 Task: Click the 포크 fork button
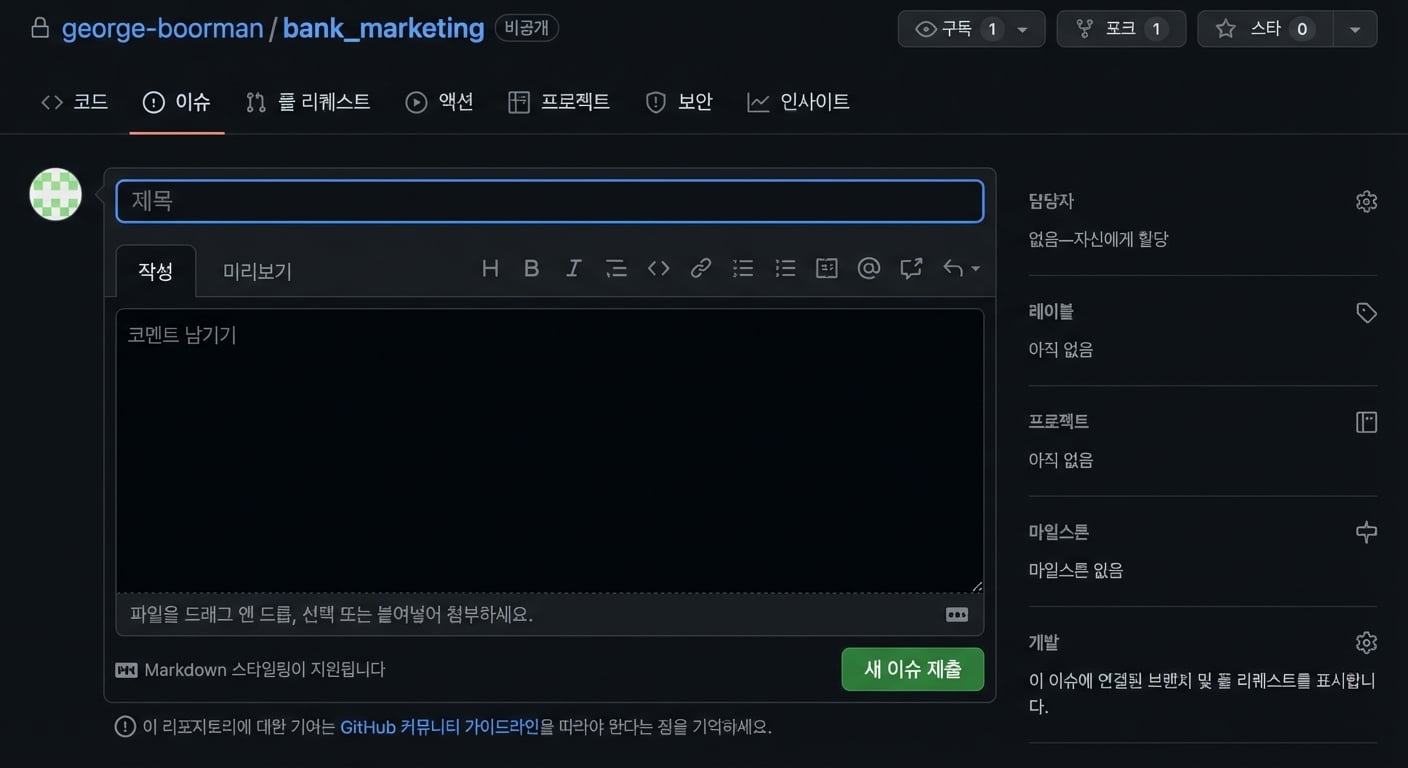1121,29
